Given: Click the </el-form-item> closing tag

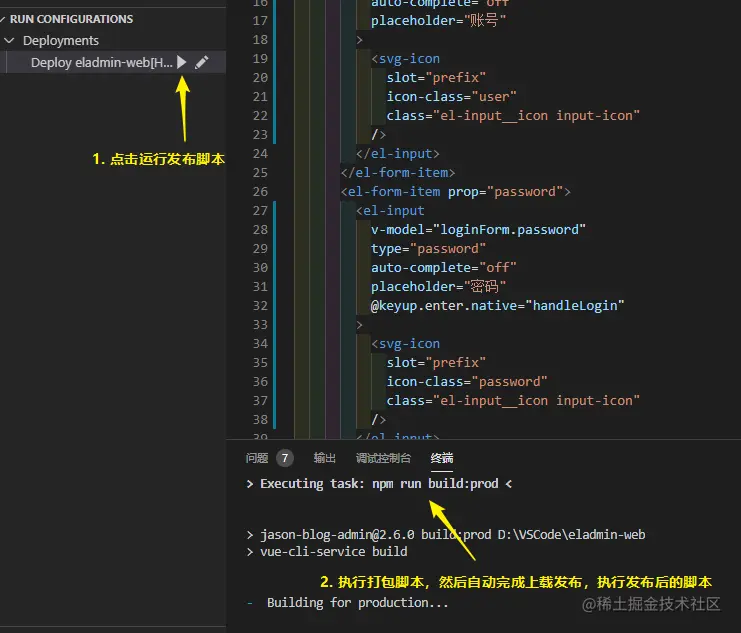Looking at the screenshot, I should click(398, 173).
